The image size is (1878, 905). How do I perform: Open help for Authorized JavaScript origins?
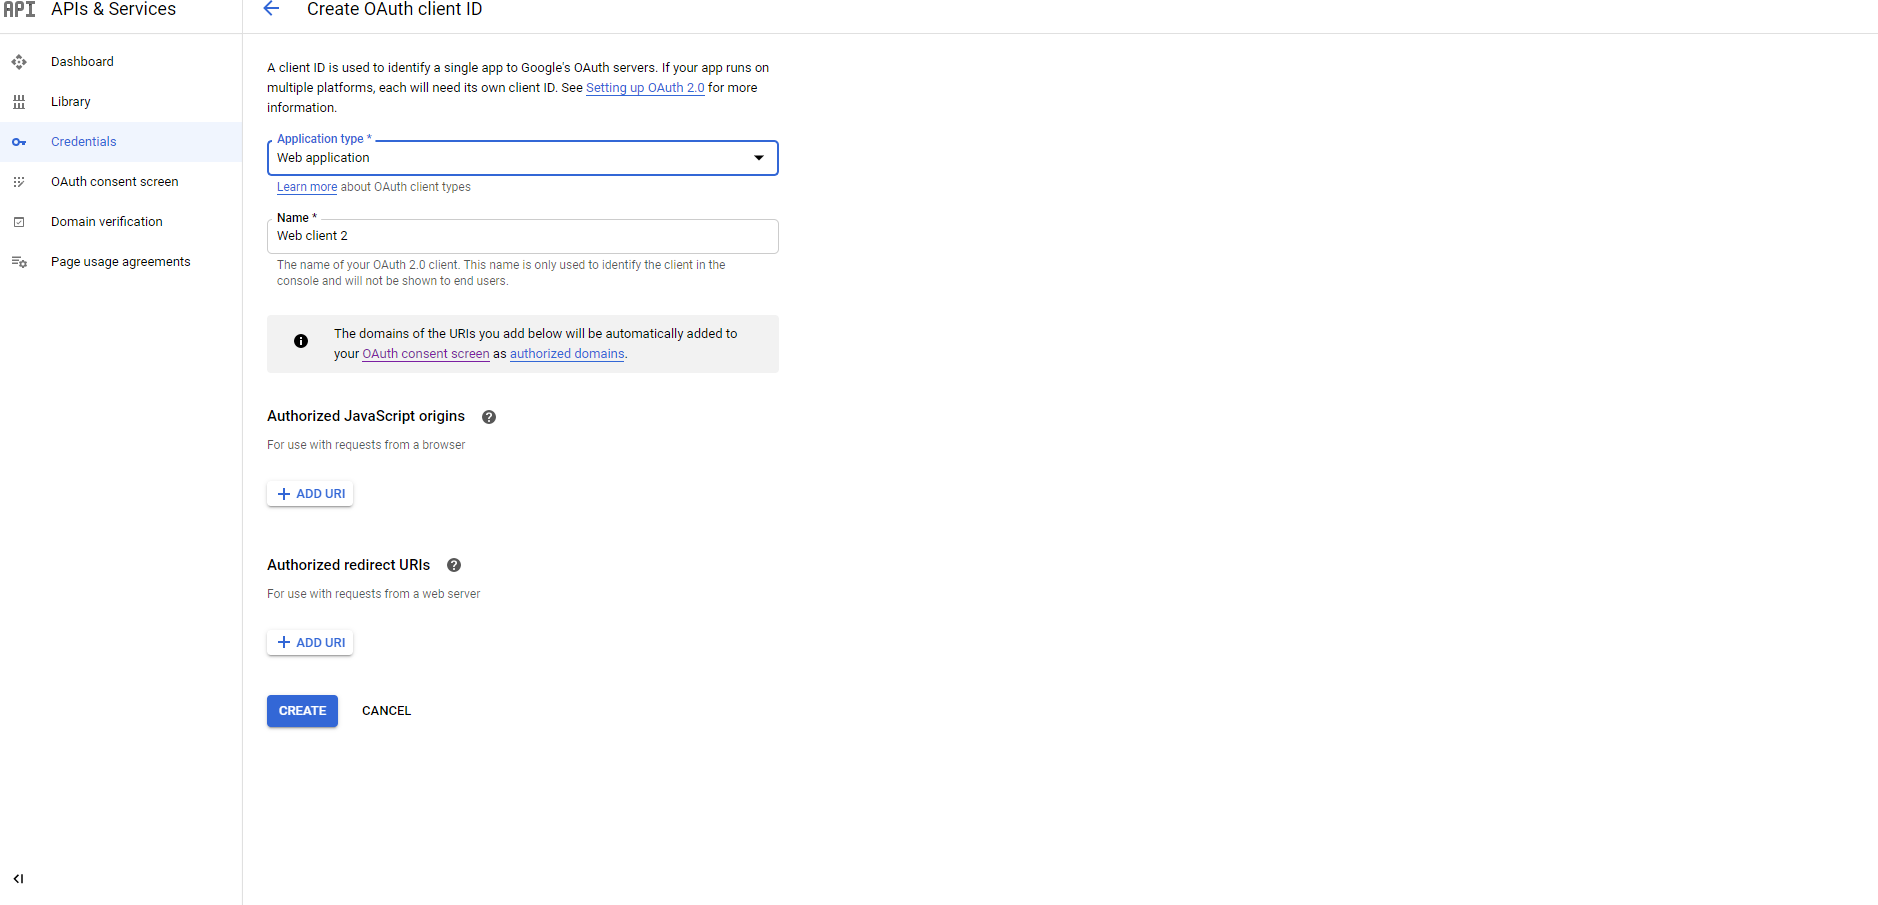(x=489, y=417)
